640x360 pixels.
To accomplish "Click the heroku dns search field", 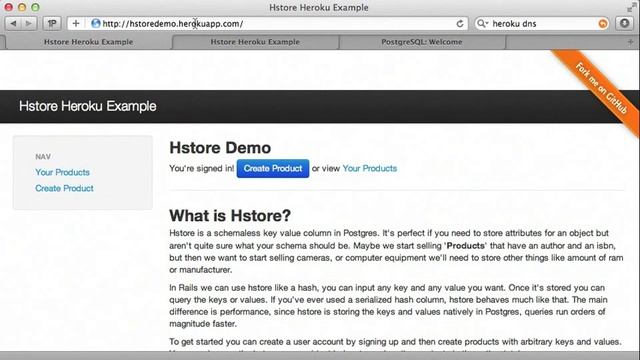I will (x=543, y=24).
